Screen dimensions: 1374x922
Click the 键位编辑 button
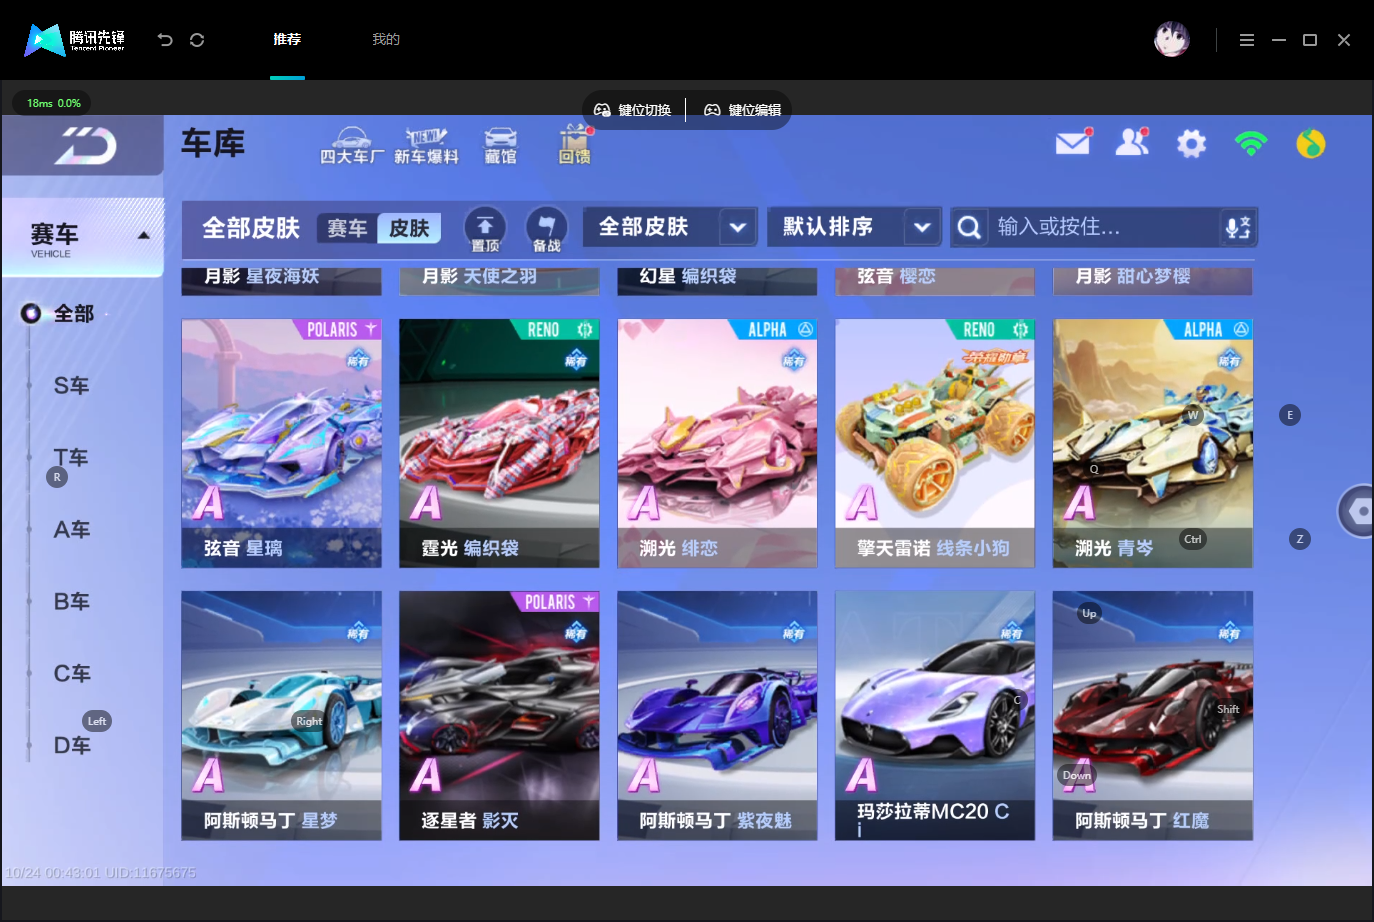coord(743,110)
